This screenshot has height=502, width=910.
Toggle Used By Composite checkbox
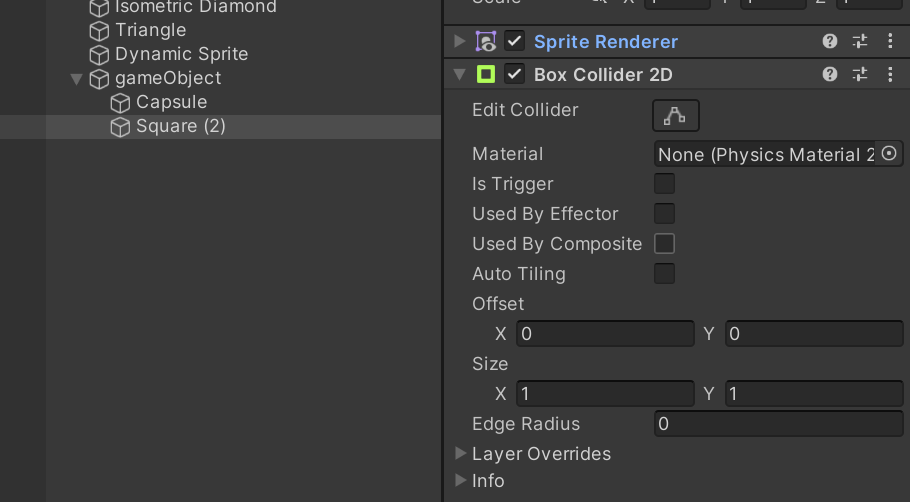[x=664, y=244]
